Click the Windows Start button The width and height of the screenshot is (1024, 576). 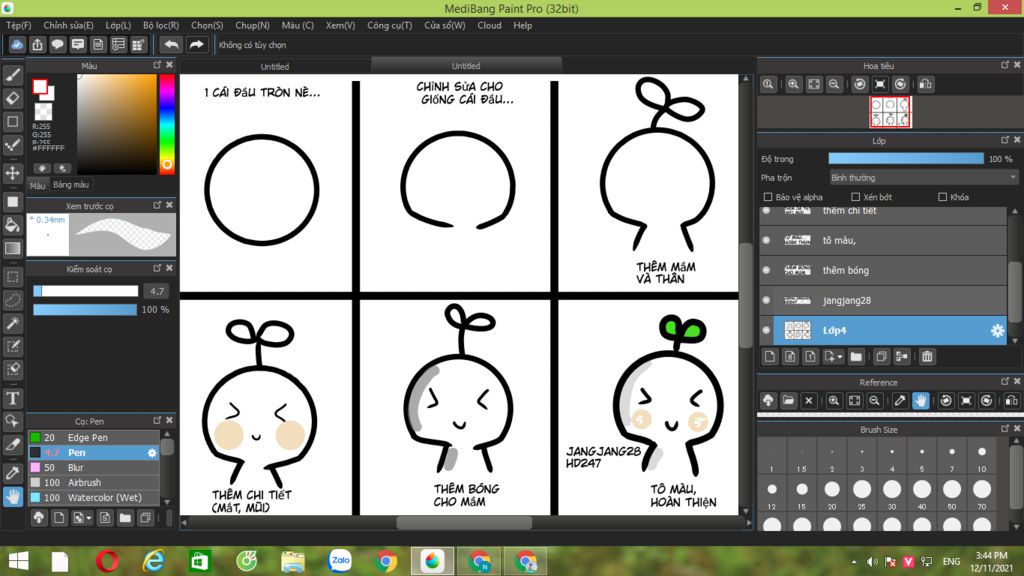18,561
